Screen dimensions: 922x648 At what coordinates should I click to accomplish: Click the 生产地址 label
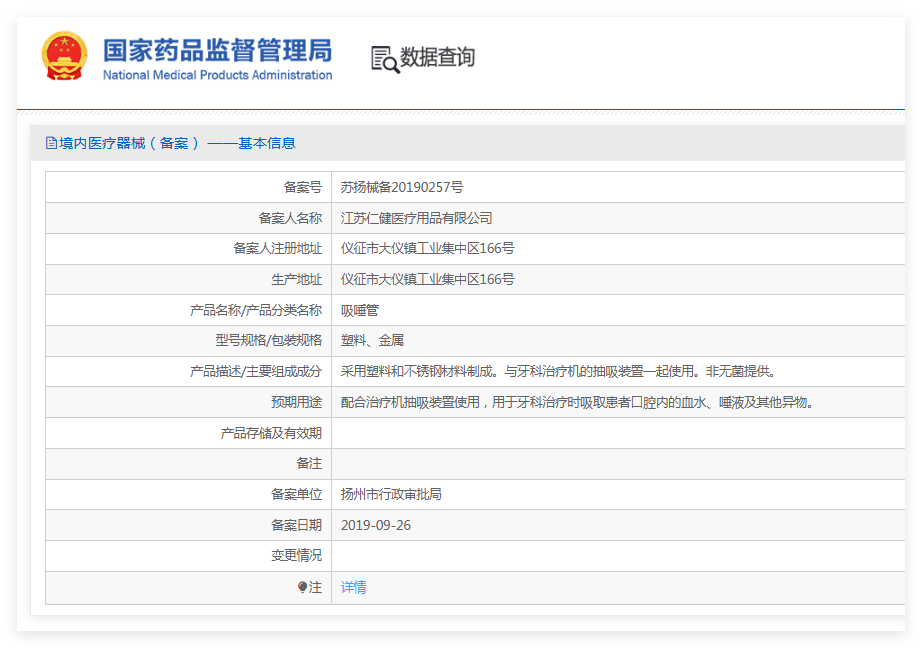click(296, 279)
